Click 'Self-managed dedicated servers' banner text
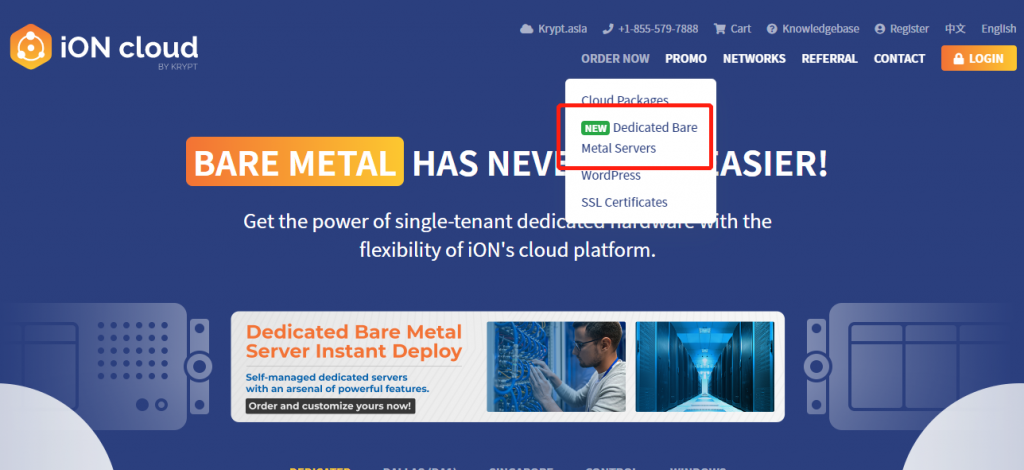This screenshot has width=1024, height=470. pyautogui.click(x=327, y=377)
